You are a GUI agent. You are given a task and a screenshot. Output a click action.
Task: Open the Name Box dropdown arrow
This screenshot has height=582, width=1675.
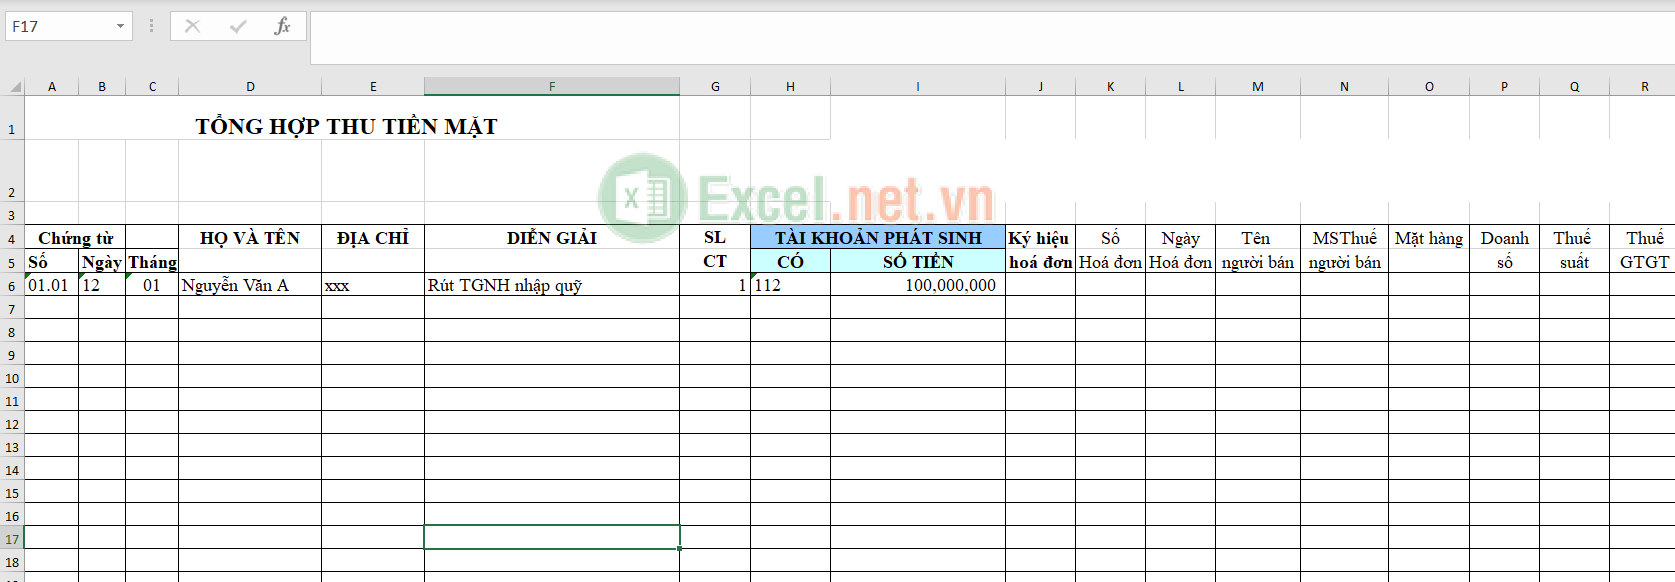pos(120,26)
